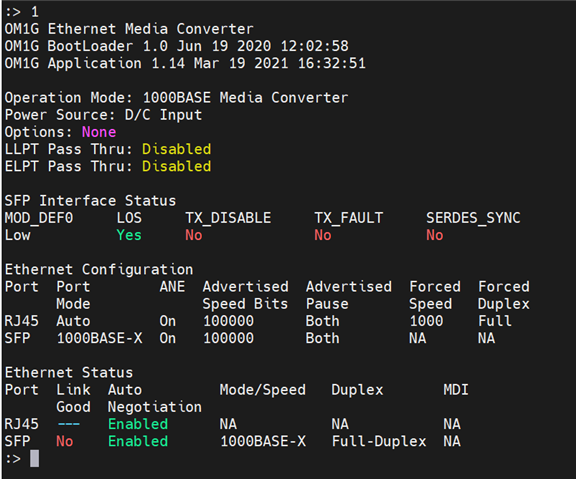Viewport: 576px width, 479px height.
Task: Click the 'Forced Speed' column header
Action: pos(435,295)
